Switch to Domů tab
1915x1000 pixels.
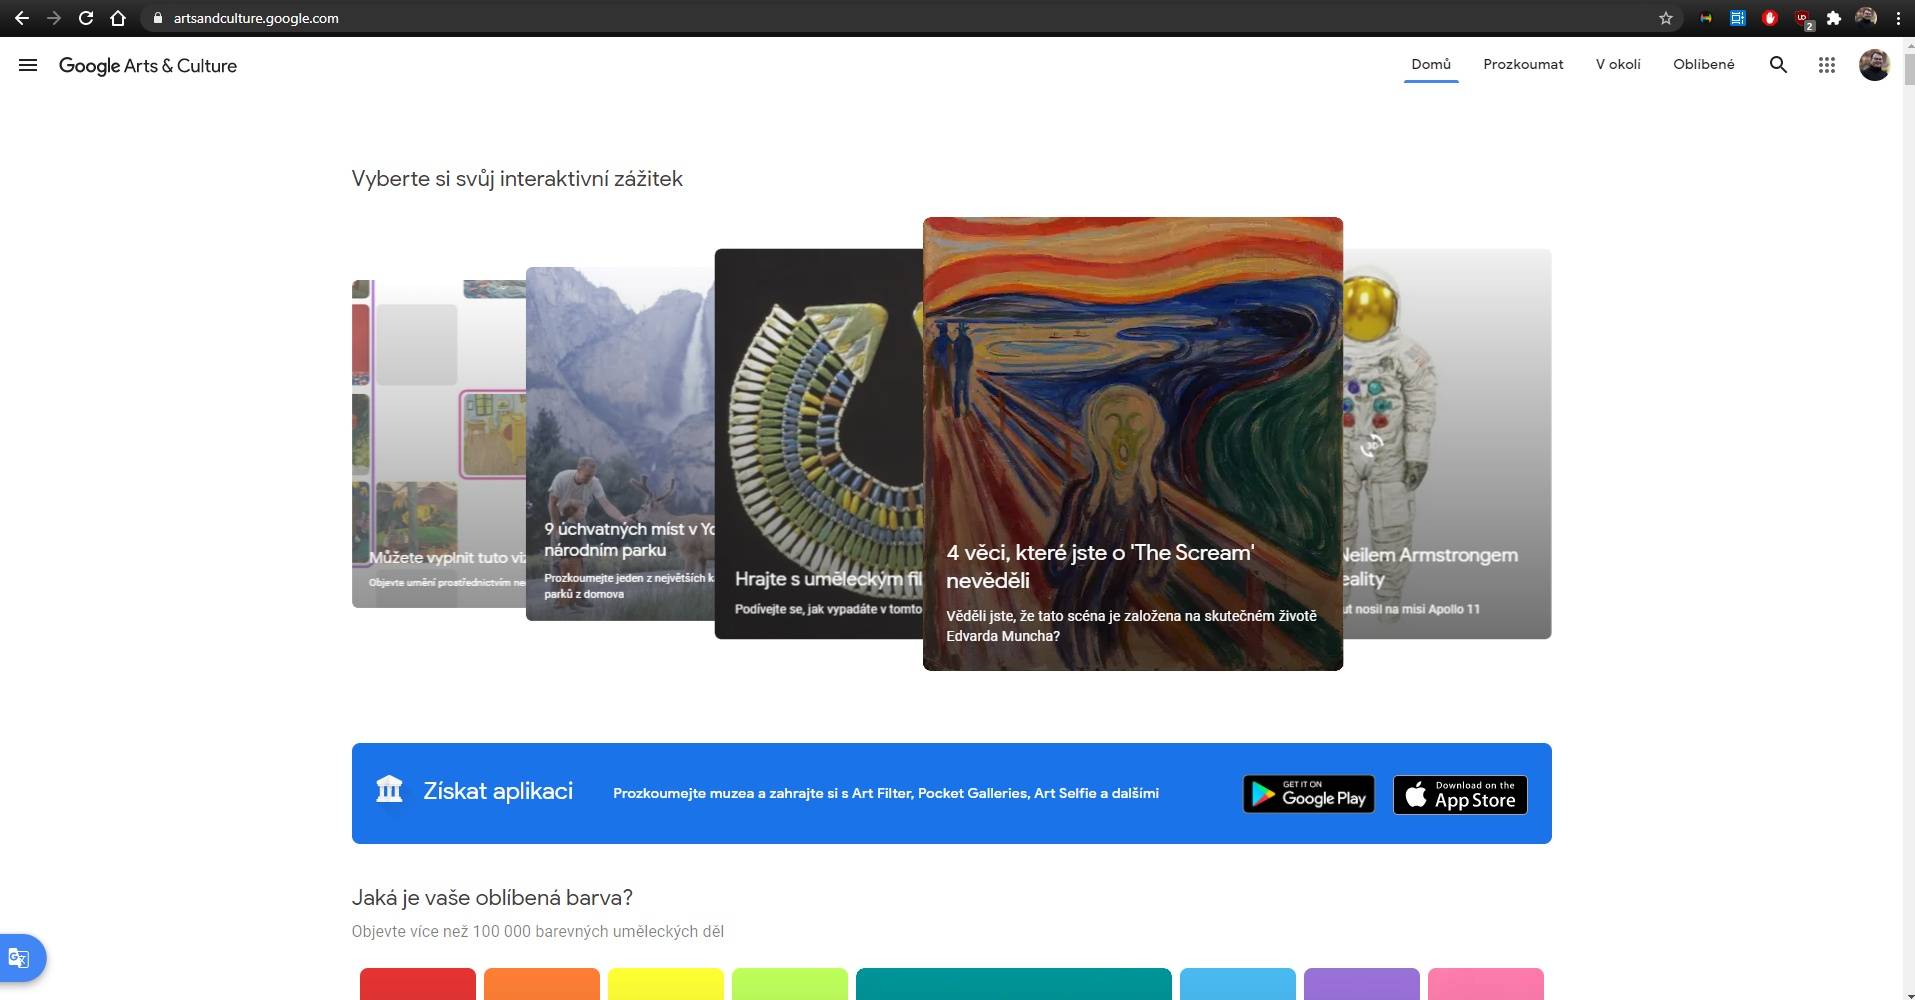point(1430,64)
